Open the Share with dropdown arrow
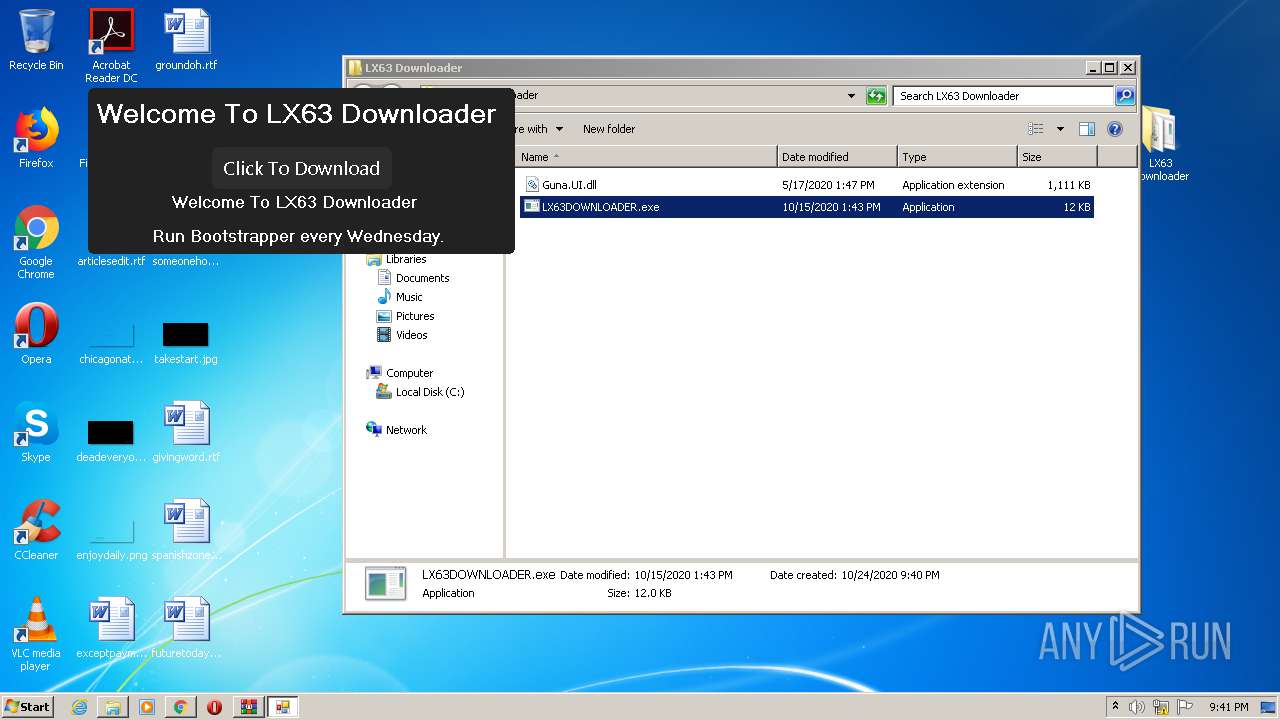1280x720 pixels. [x=559, y=129]
